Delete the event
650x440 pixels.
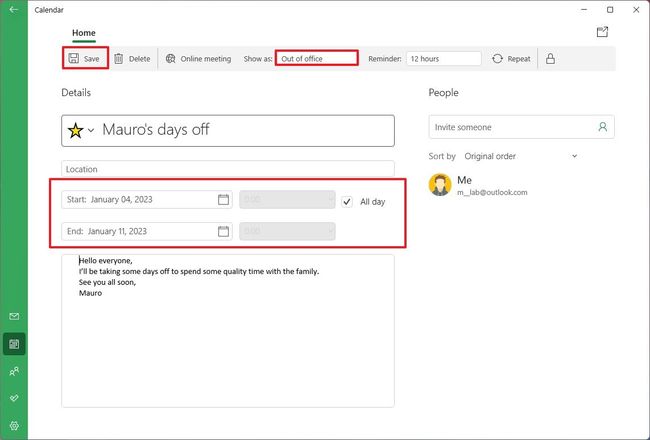click(132, 59)
